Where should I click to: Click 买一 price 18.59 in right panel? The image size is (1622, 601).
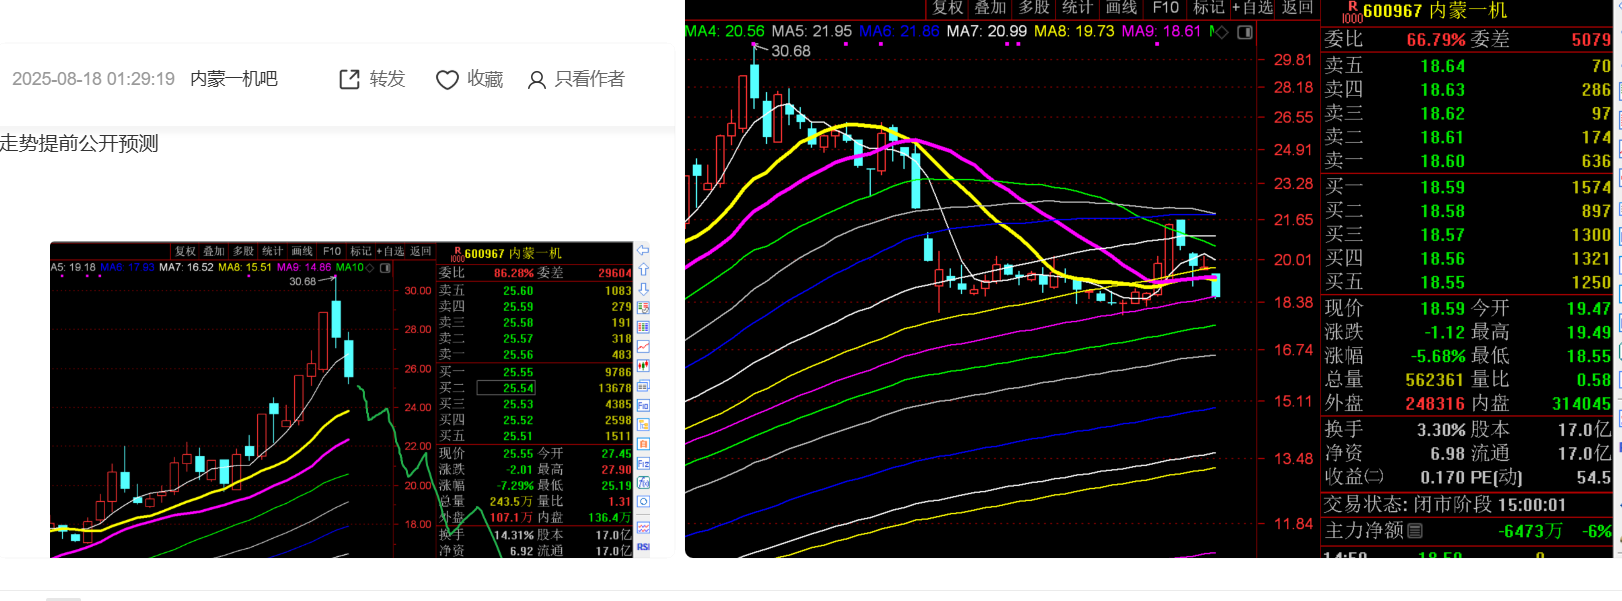pyautogui.click(x=1442, y=187)
